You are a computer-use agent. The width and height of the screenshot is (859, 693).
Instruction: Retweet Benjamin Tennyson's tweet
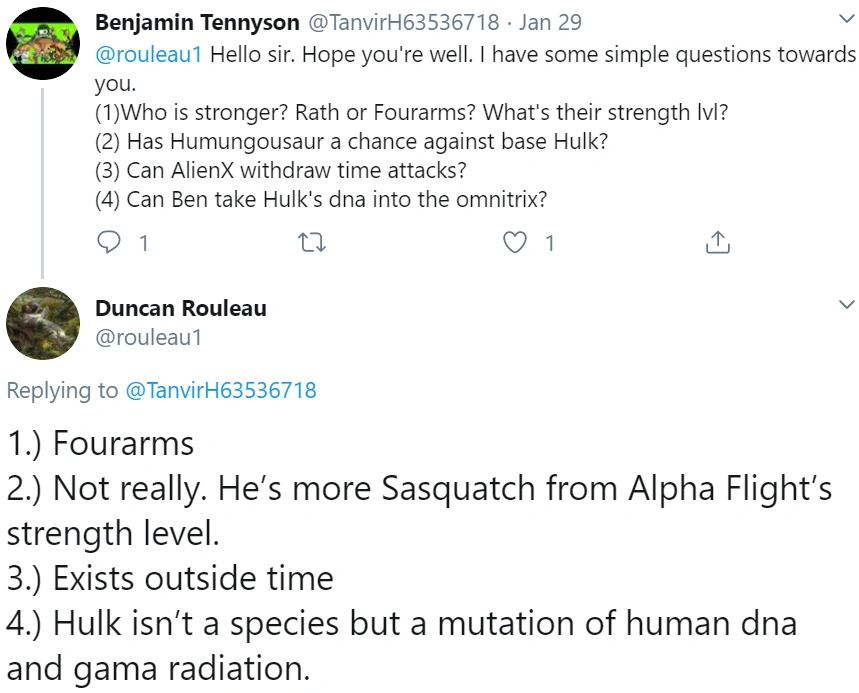coord(314,242)
